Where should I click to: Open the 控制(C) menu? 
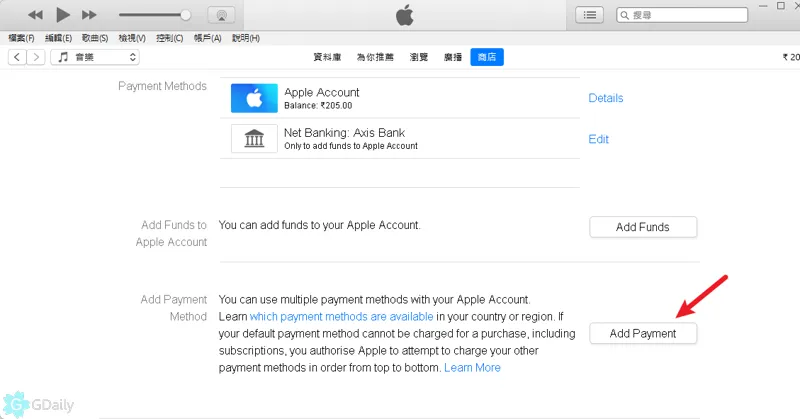click(x=169, y=38)
